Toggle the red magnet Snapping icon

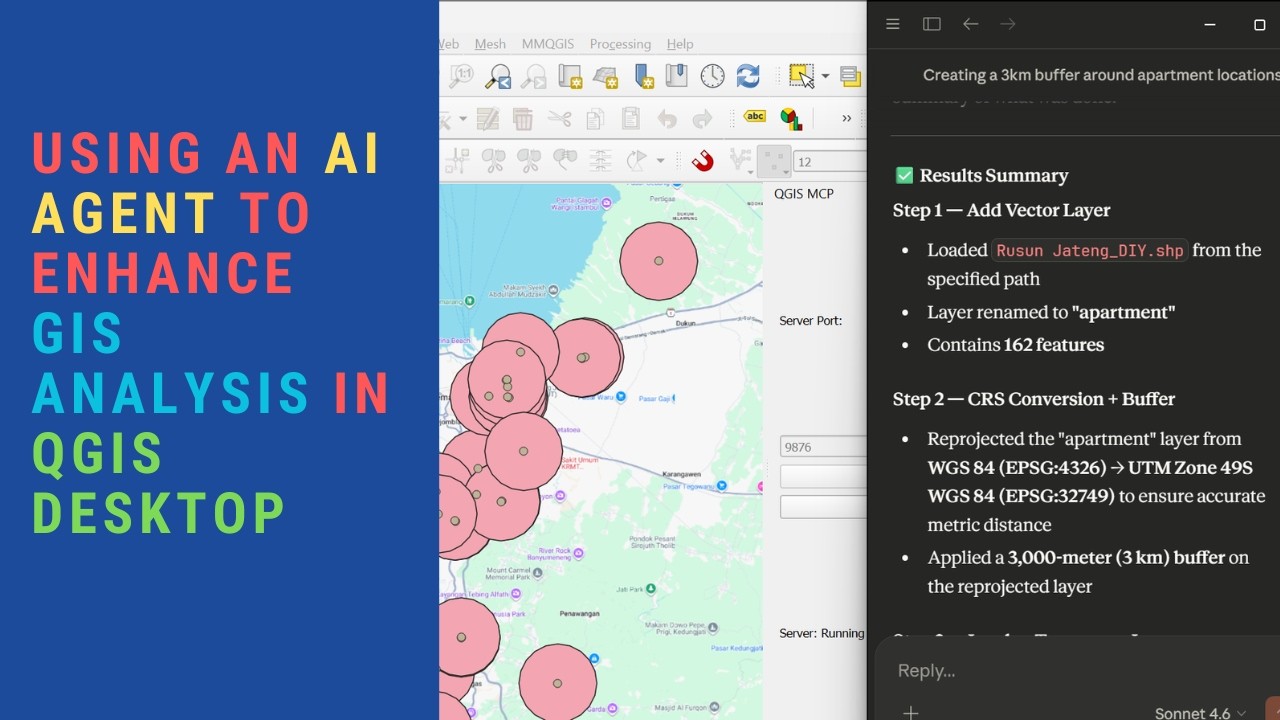click(x=703, y=160)
